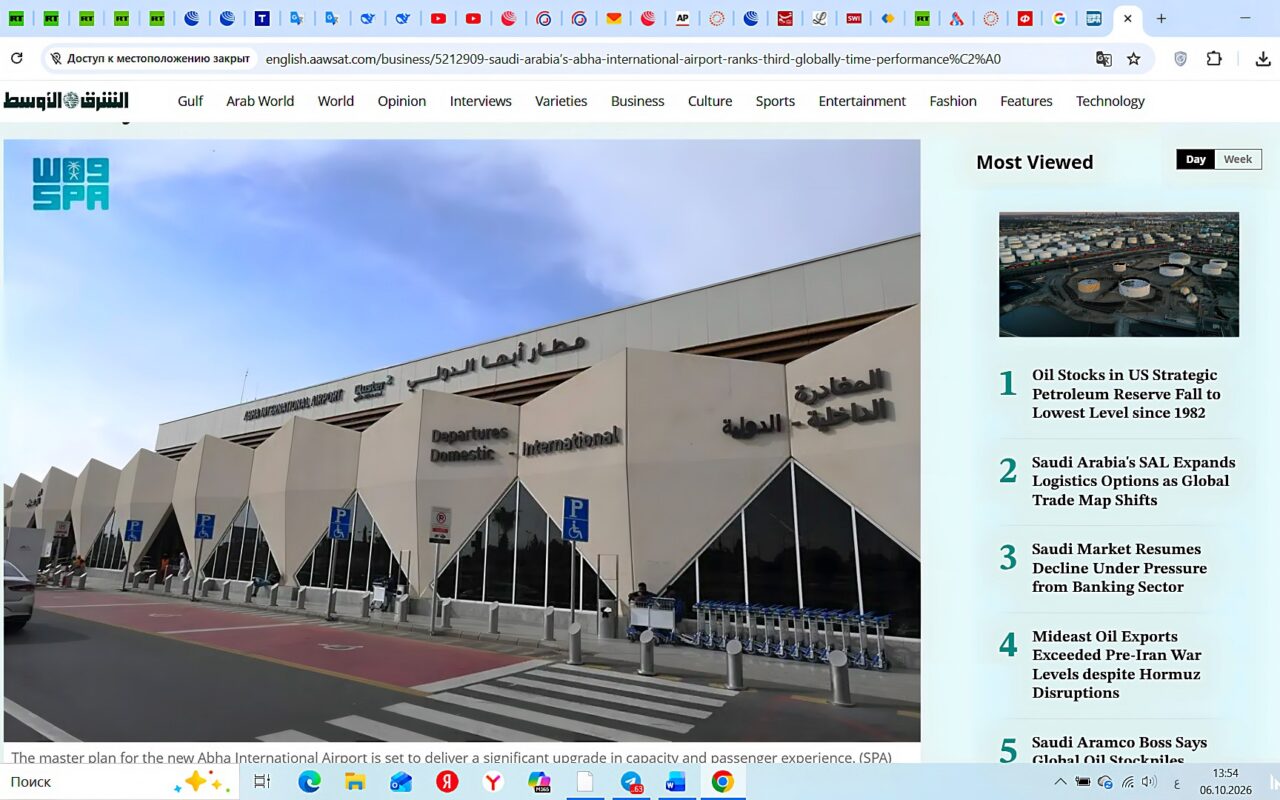
Task: Open the shield extension icon in the toolbar
Action: click(1180, 59)
